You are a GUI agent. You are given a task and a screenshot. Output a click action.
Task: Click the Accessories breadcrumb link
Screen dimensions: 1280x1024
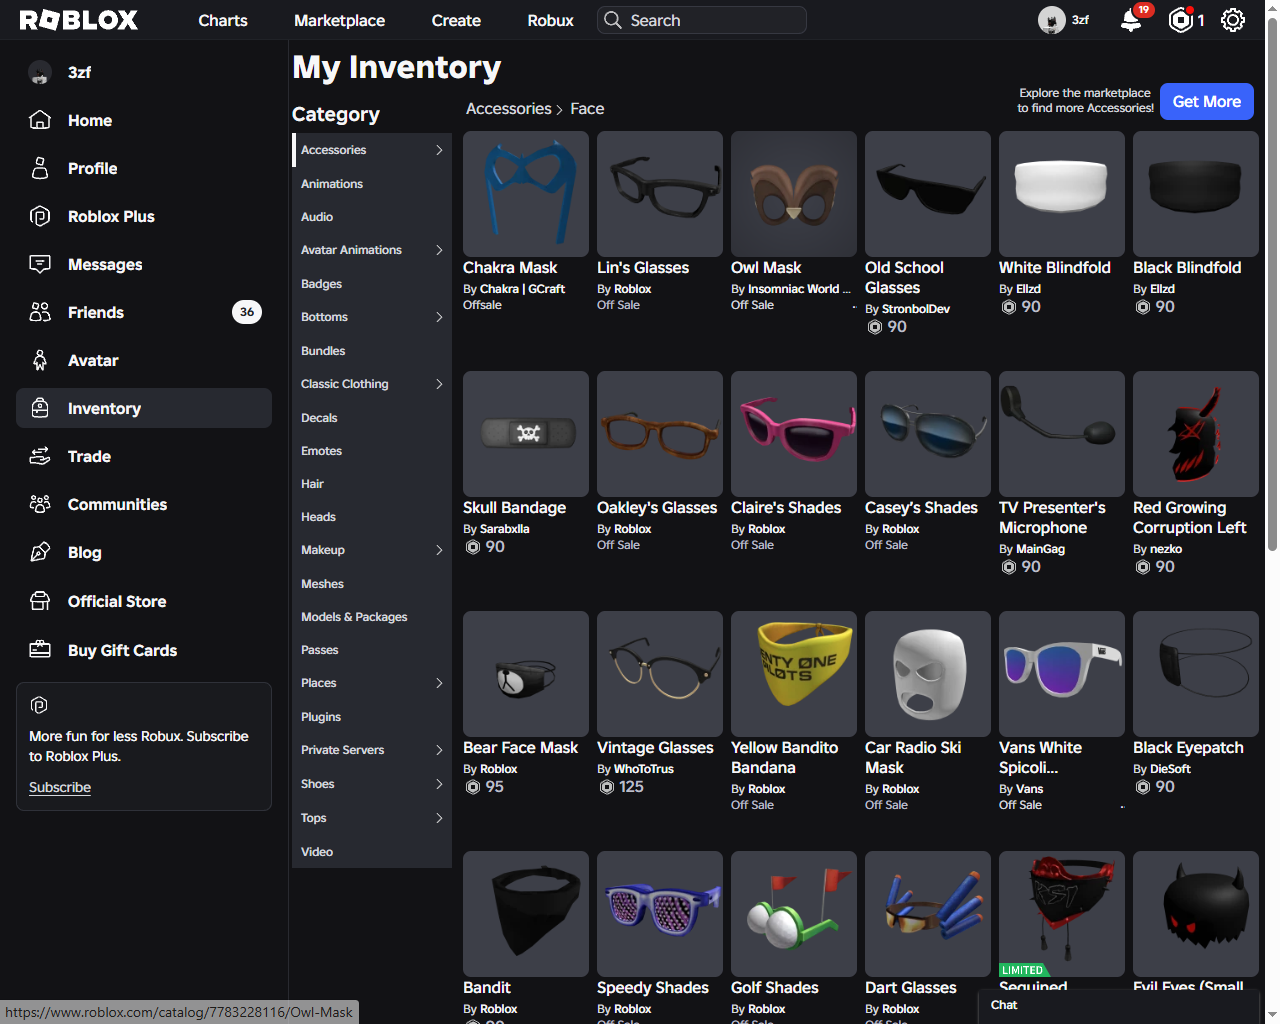click(x=509, y=109)
